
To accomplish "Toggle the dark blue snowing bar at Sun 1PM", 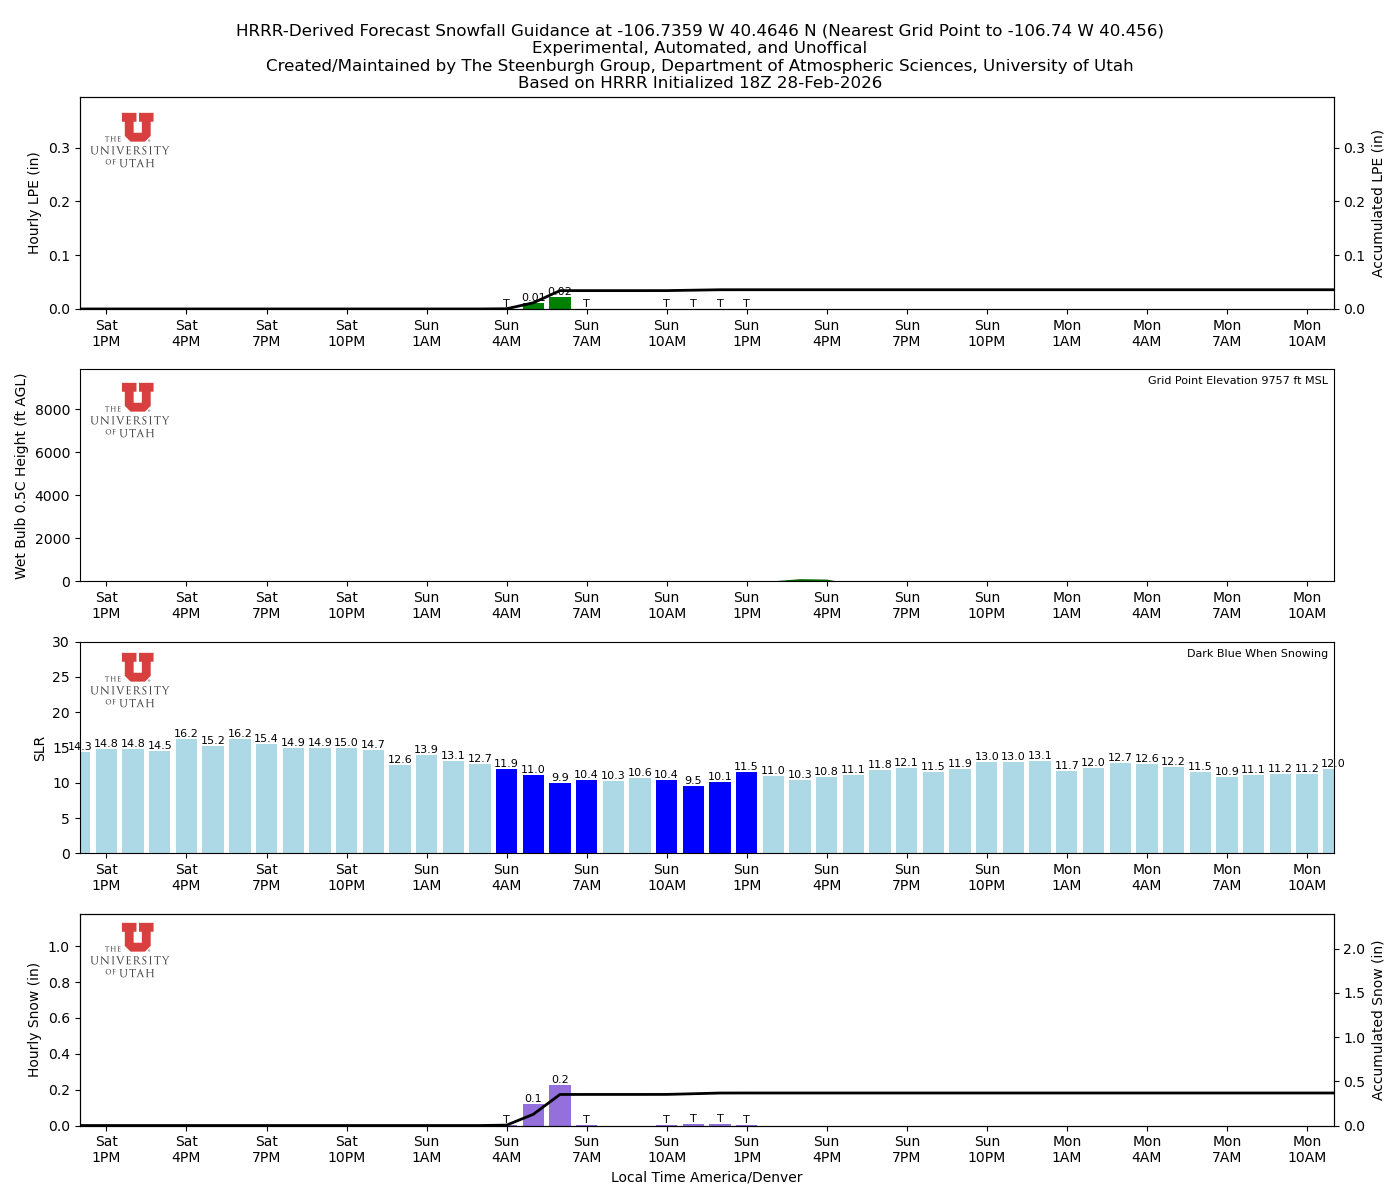I will 747,813.
